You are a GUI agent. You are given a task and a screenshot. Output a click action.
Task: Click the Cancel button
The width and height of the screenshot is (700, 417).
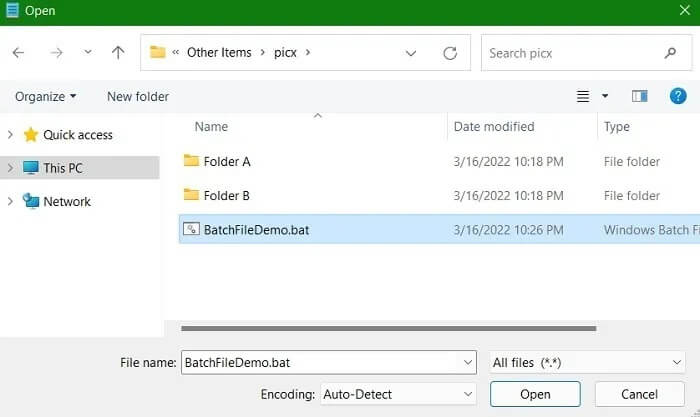pyautogui.click(x=639, y=394)
